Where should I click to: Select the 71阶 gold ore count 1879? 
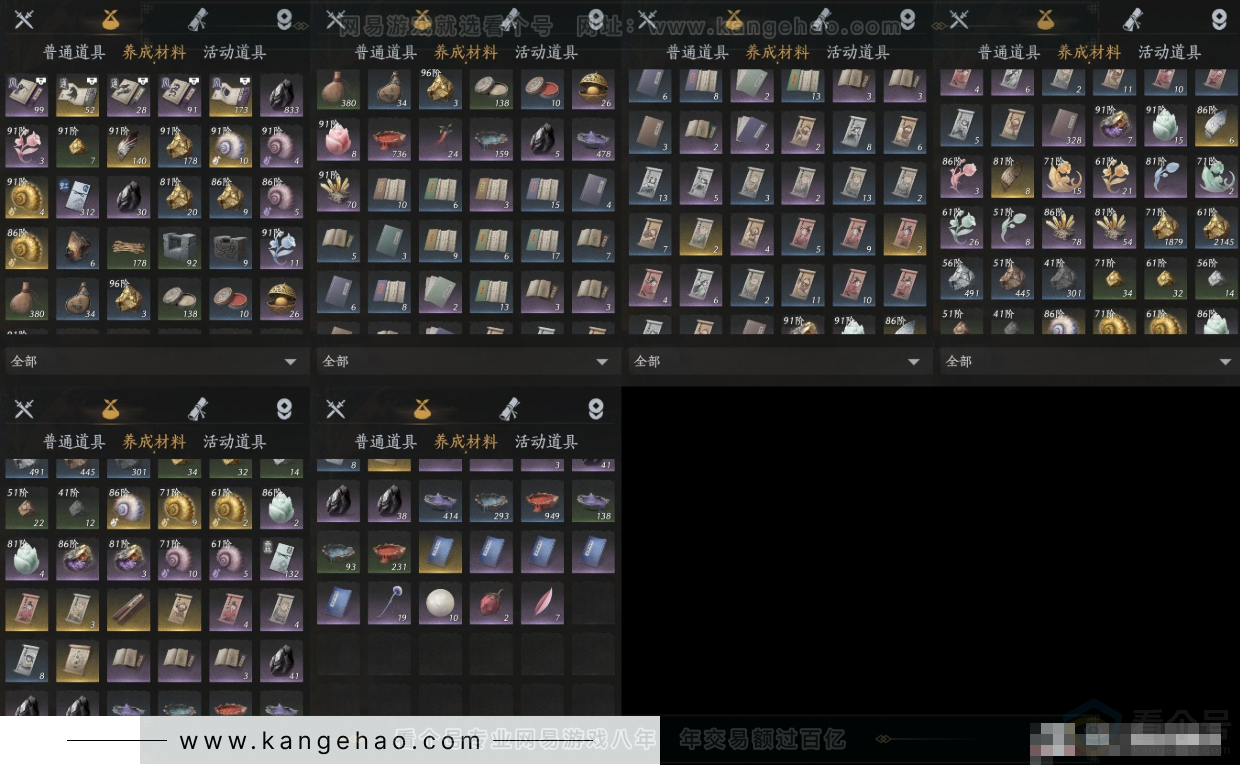pos(1164,229)
